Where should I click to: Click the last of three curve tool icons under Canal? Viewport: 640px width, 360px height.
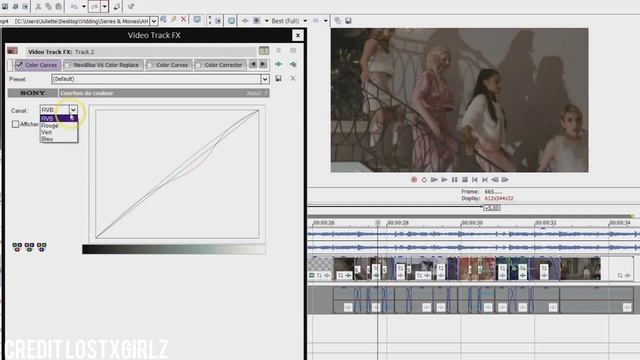coord(42,247)
